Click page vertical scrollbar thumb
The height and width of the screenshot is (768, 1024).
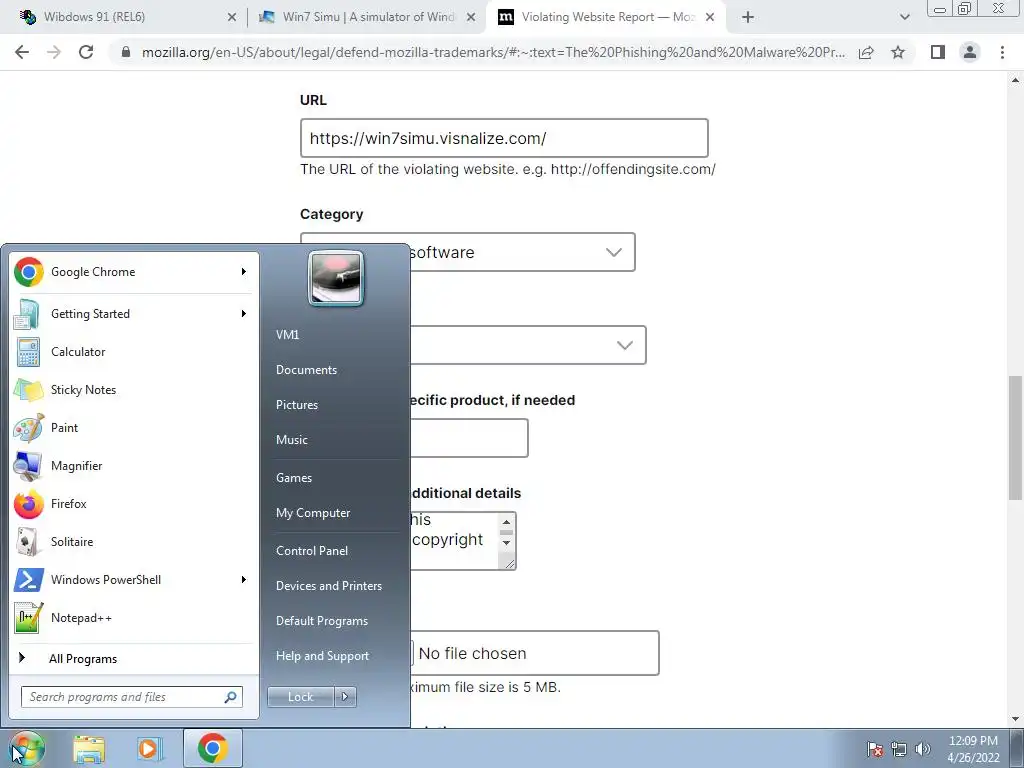(x=1016, y=438)
